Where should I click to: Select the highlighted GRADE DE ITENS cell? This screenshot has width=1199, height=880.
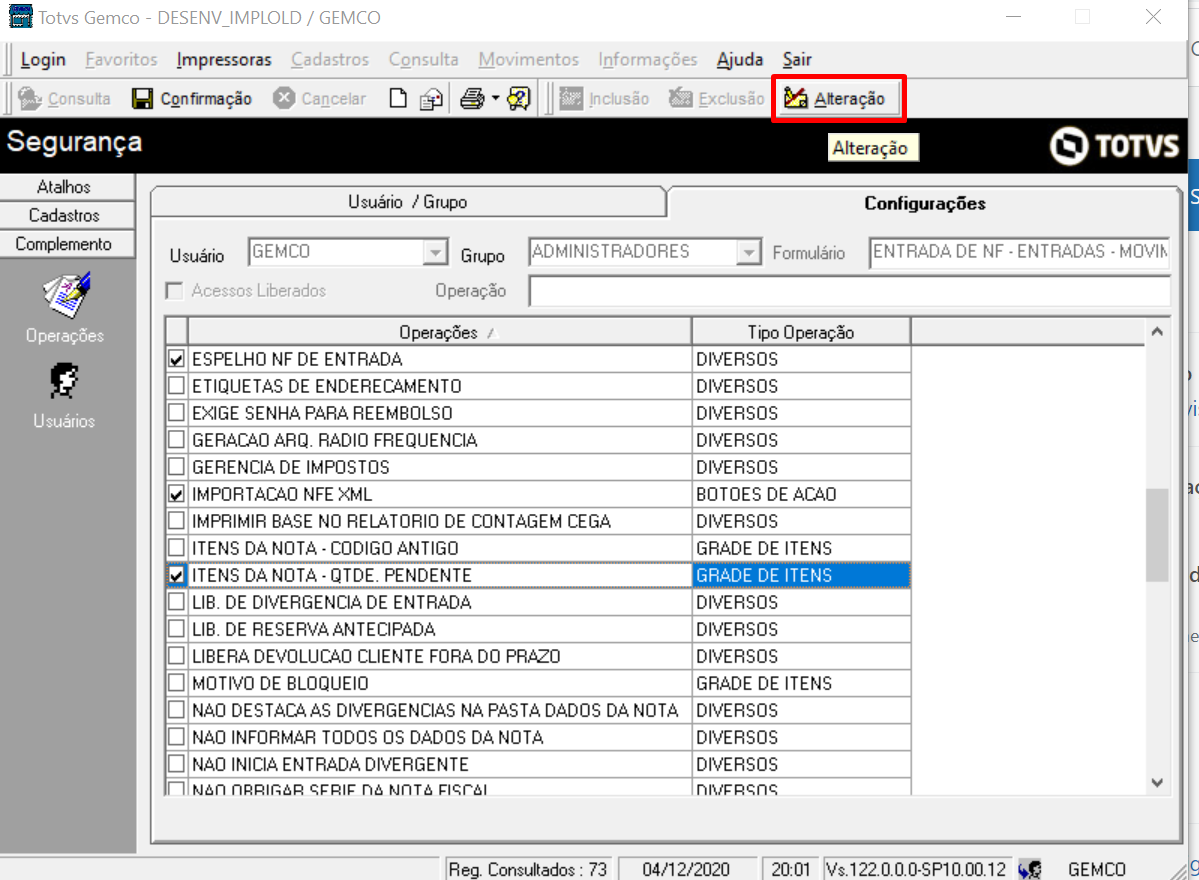click(x=801, y=575)
